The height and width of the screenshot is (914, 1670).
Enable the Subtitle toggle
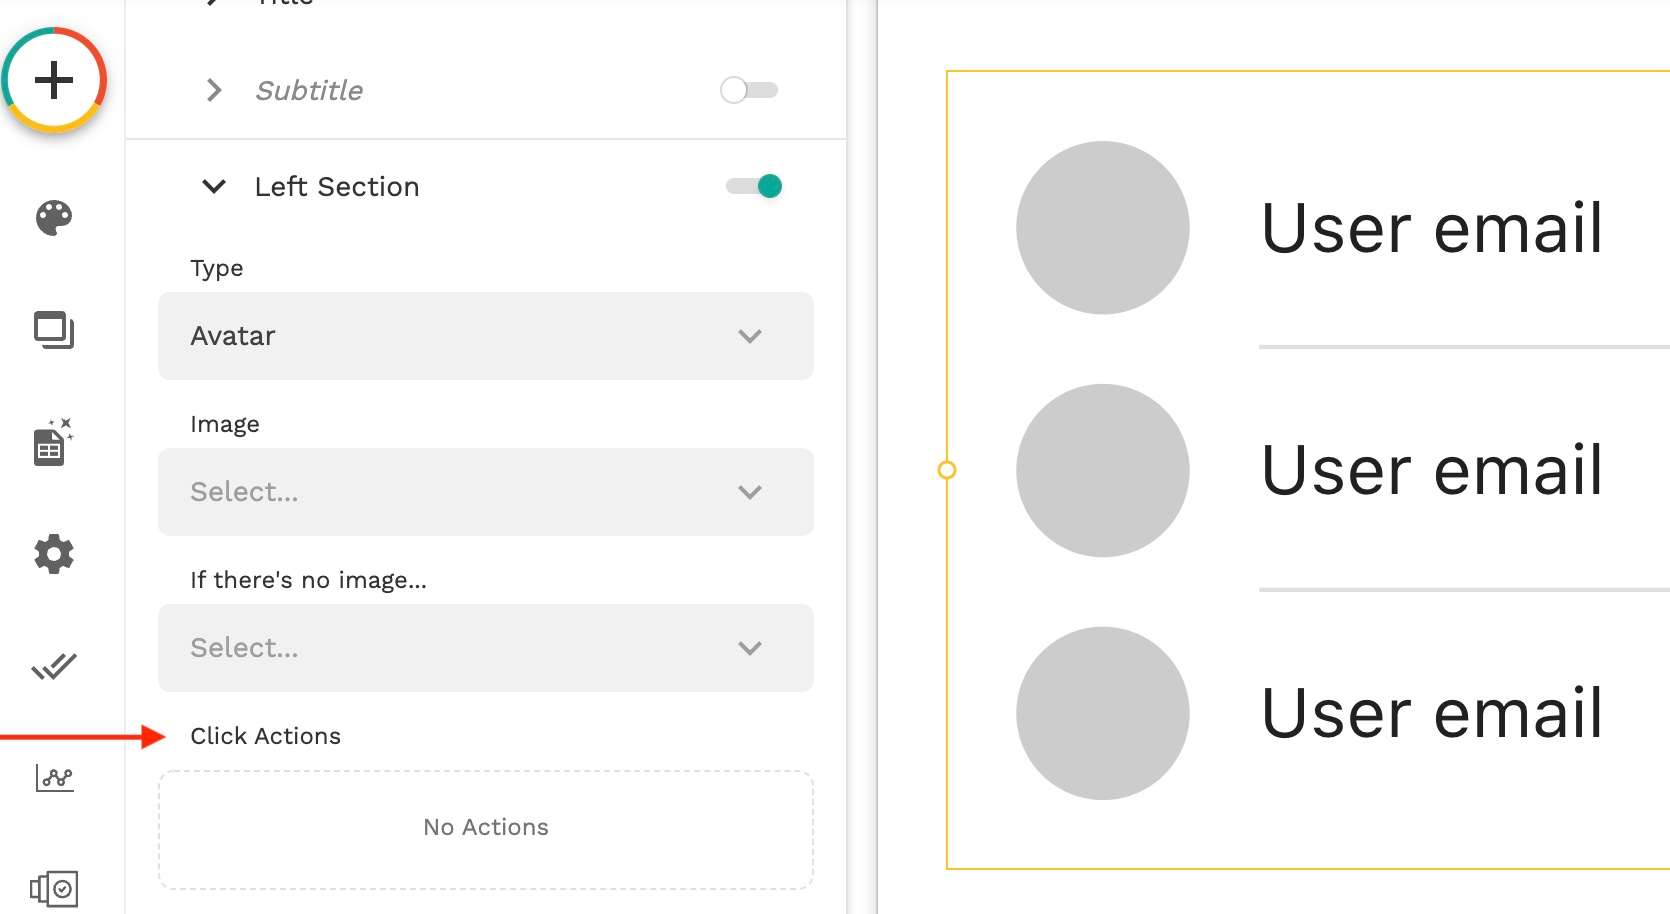pyautogui.click(x=749, y=90)
